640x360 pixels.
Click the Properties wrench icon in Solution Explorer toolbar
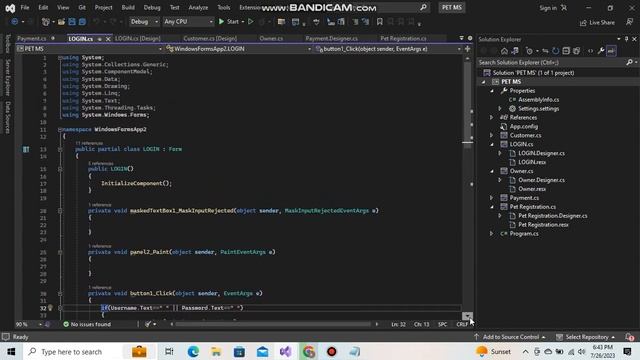[x=601, y=51]
